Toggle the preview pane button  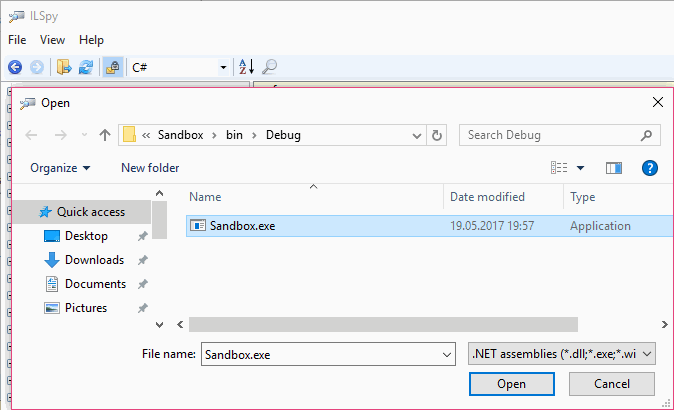click(x=614, y=168)
